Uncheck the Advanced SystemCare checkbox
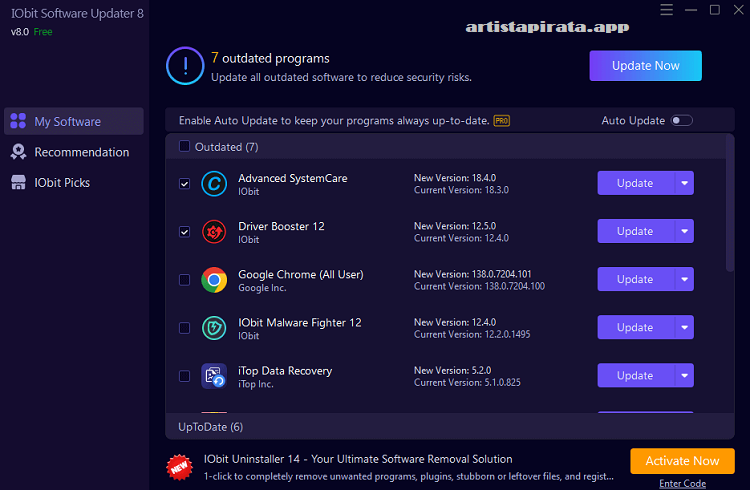Screen dimensions: 750x490 [184, 184]
